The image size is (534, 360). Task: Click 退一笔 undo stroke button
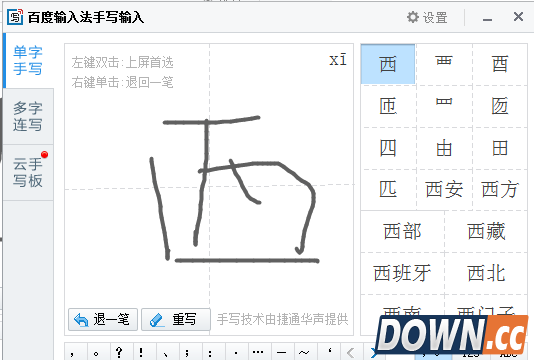point(103,319)
